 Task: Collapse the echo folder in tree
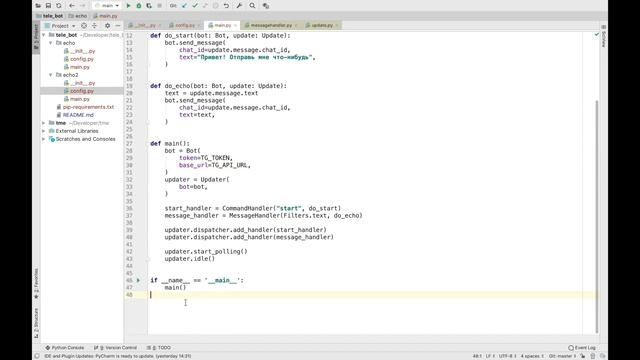(x=51, y=43)
